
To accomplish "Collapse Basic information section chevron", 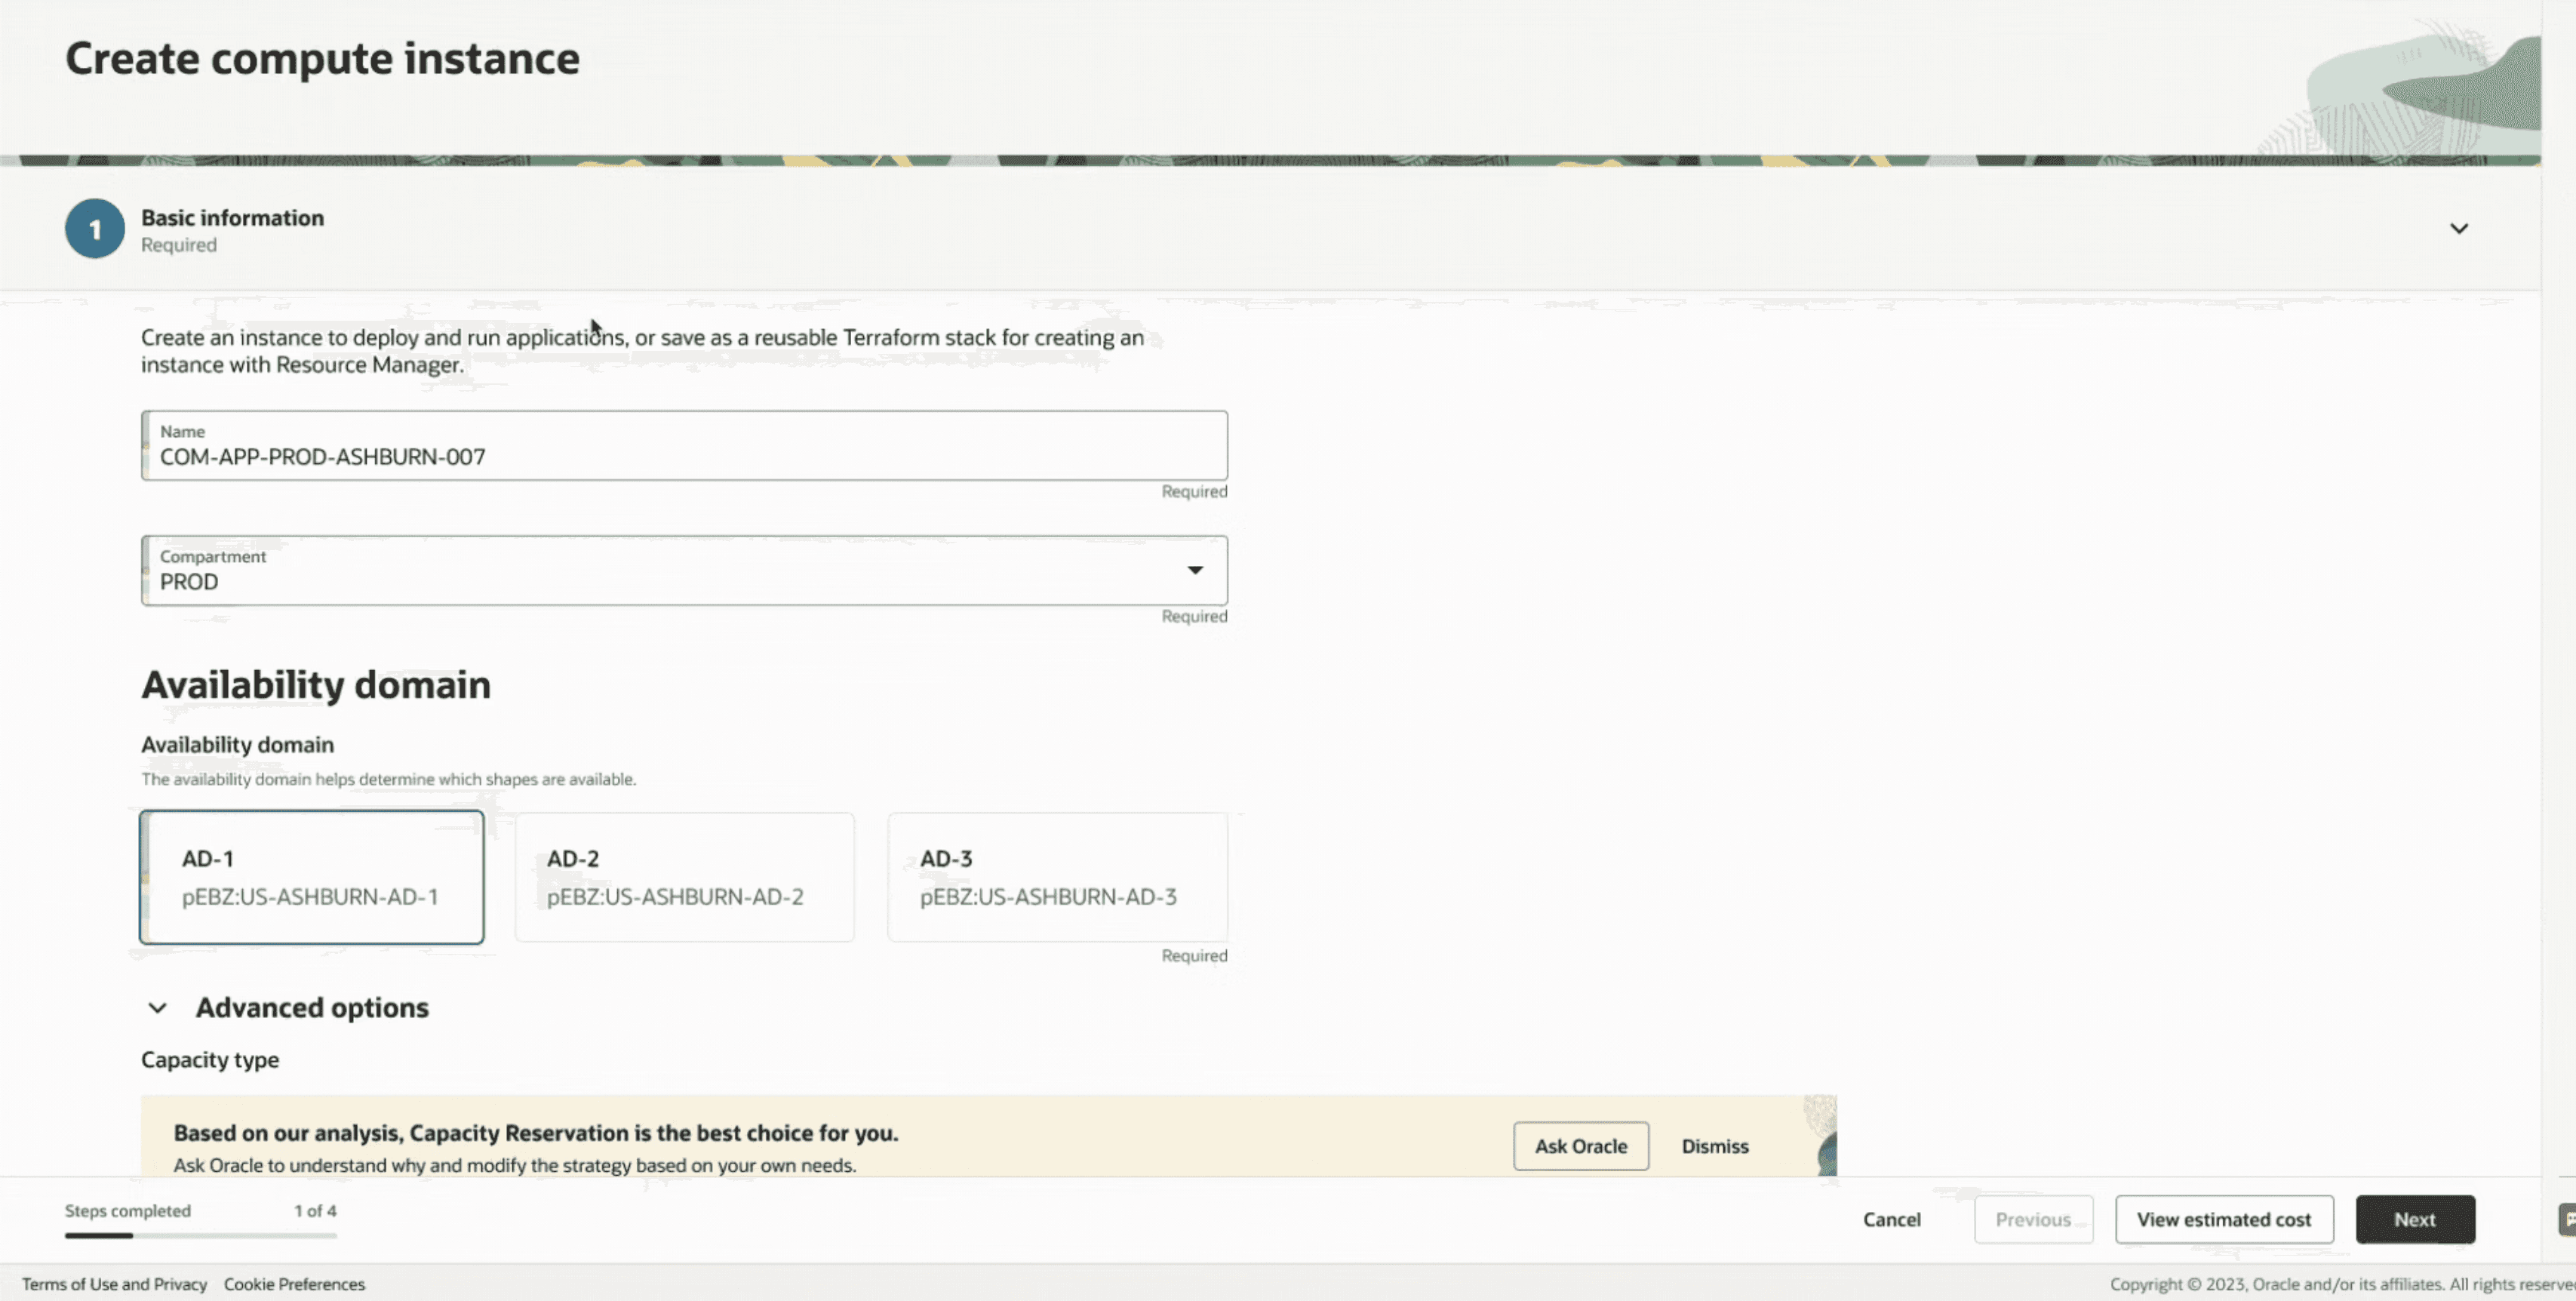I will pos(2458,229).
